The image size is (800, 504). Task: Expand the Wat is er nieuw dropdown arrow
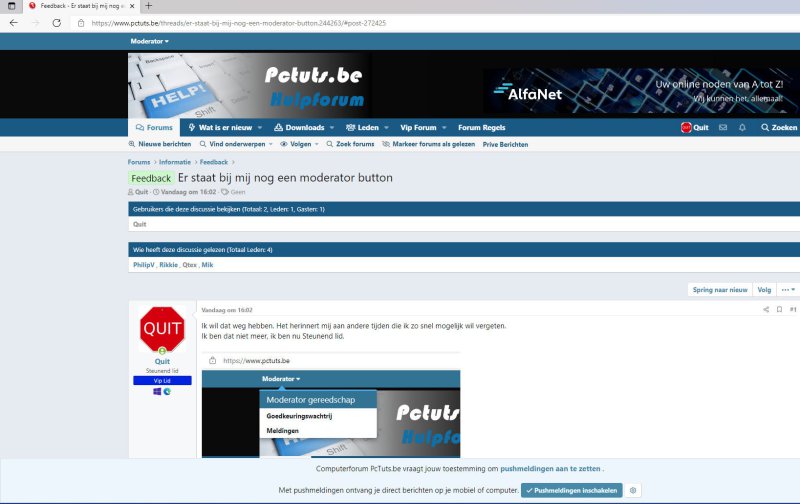(x=260, y=128)
